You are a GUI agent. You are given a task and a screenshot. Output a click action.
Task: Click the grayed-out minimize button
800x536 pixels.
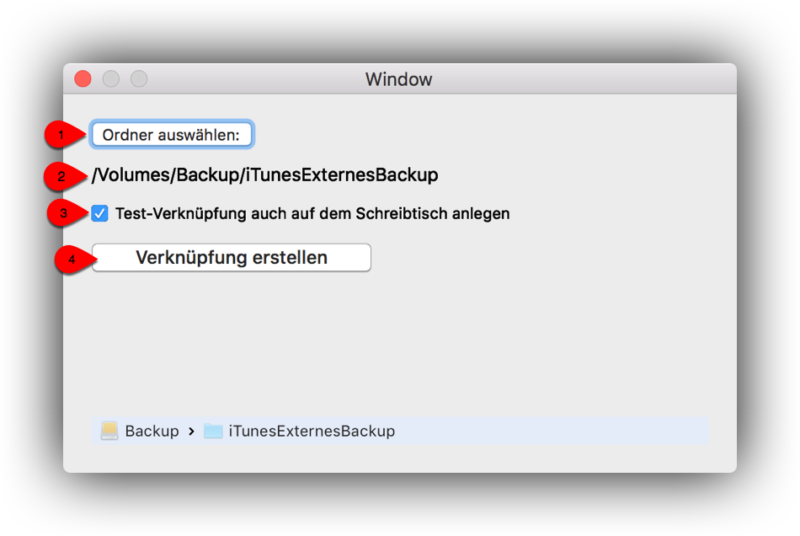tap(111, 79)
